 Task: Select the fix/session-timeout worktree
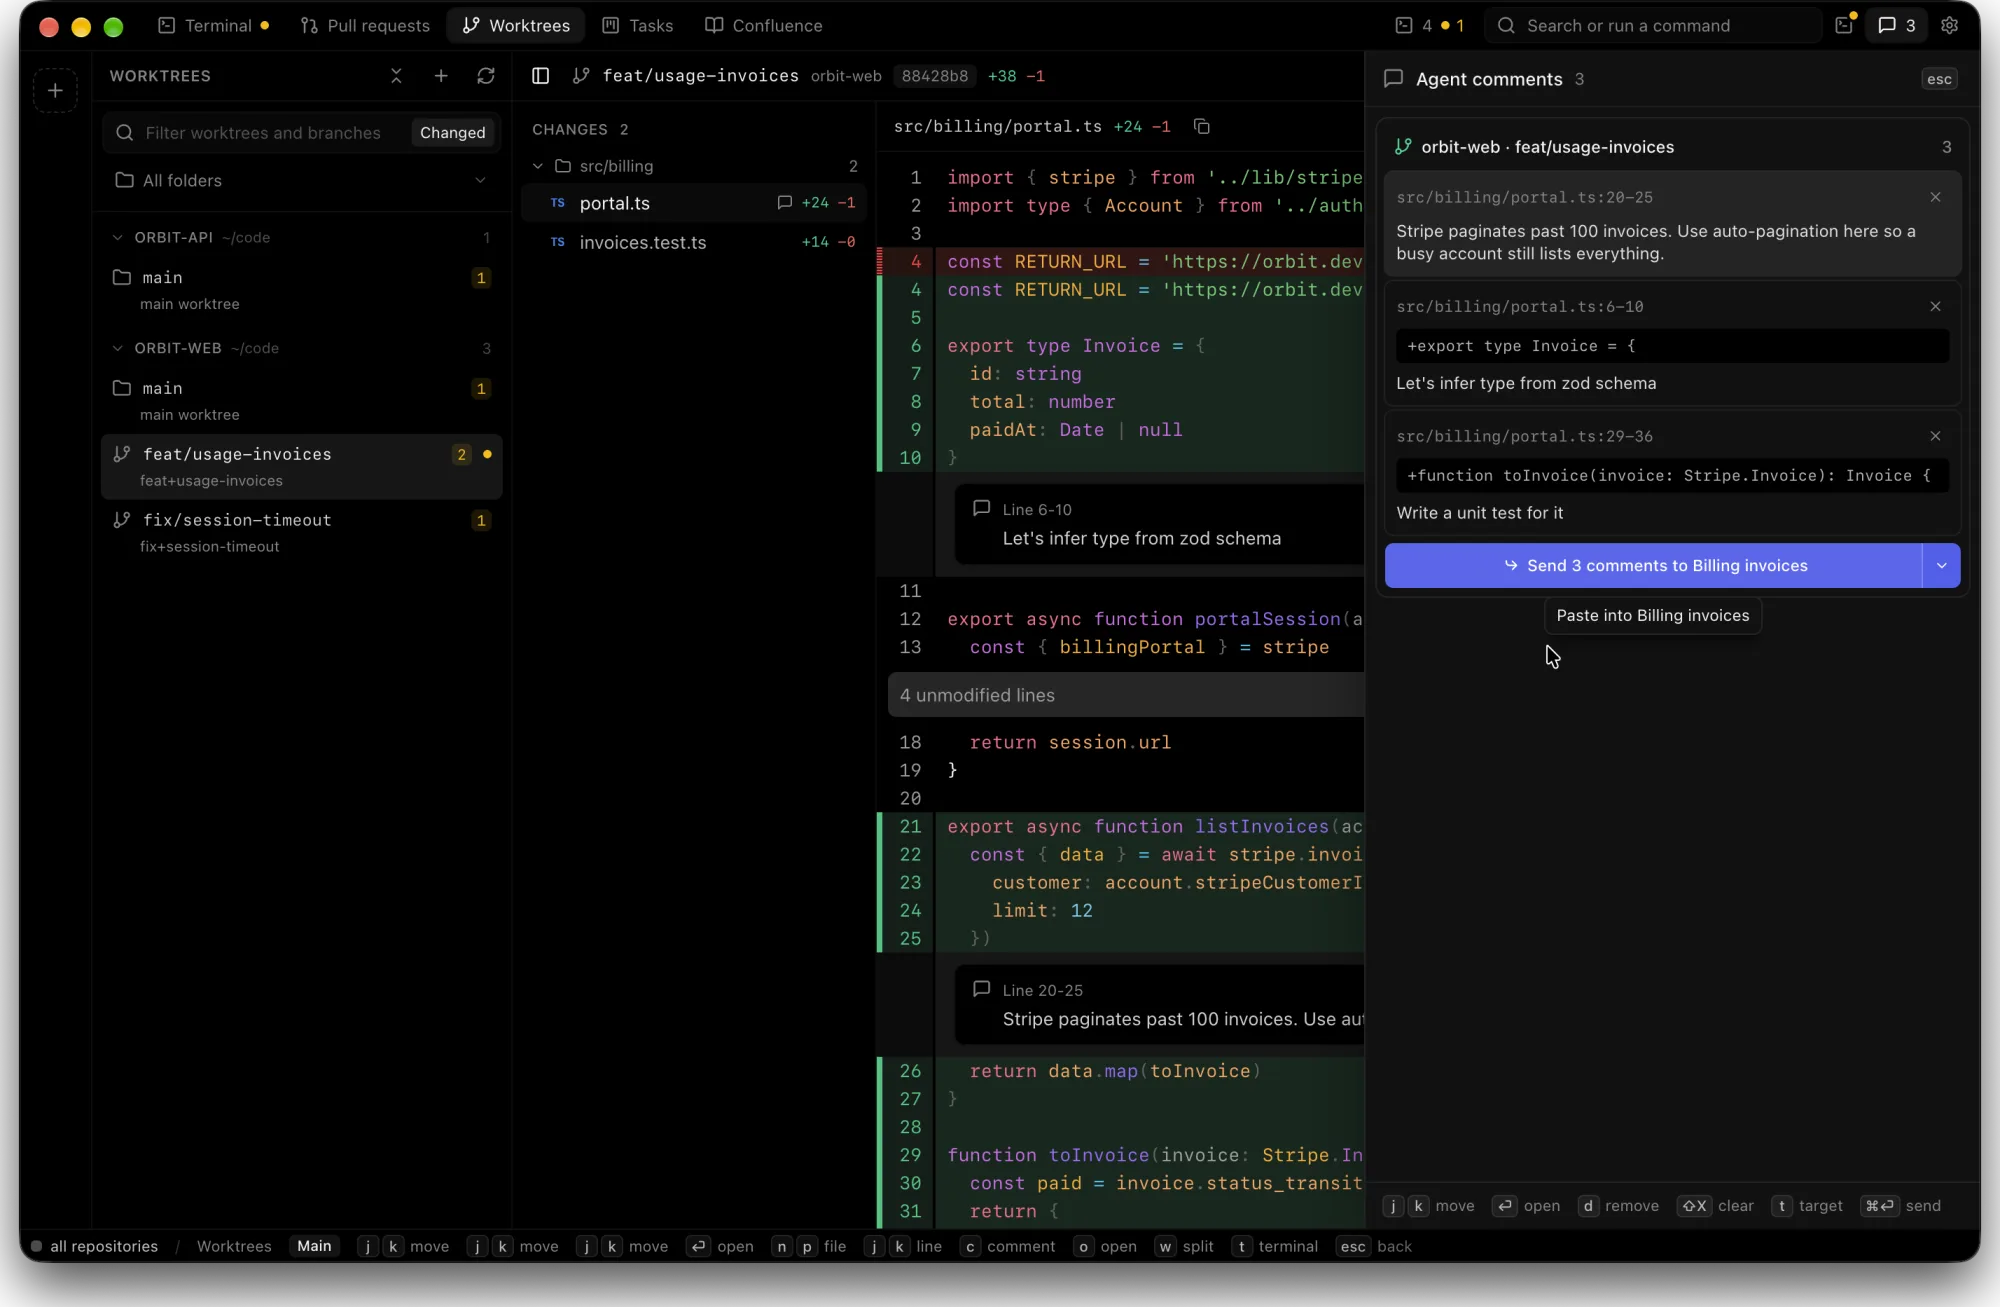[x=301, y=532]
